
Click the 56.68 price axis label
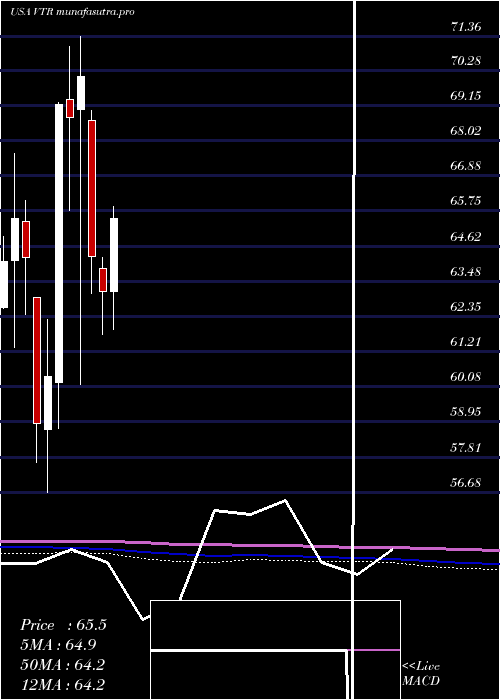coord(466,482)
